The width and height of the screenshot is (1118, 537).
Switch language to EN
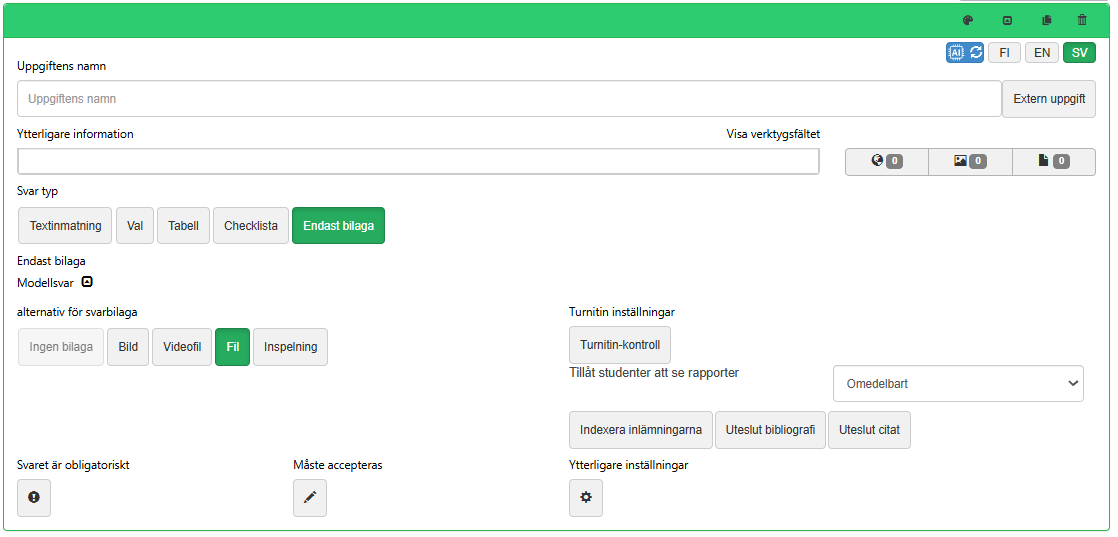(x=1042, y=53)
